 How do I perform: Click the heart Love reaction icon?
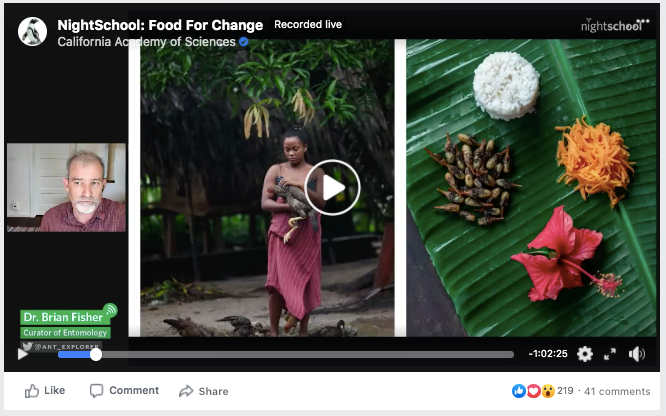pyautogui.click(x=533, y=391)
